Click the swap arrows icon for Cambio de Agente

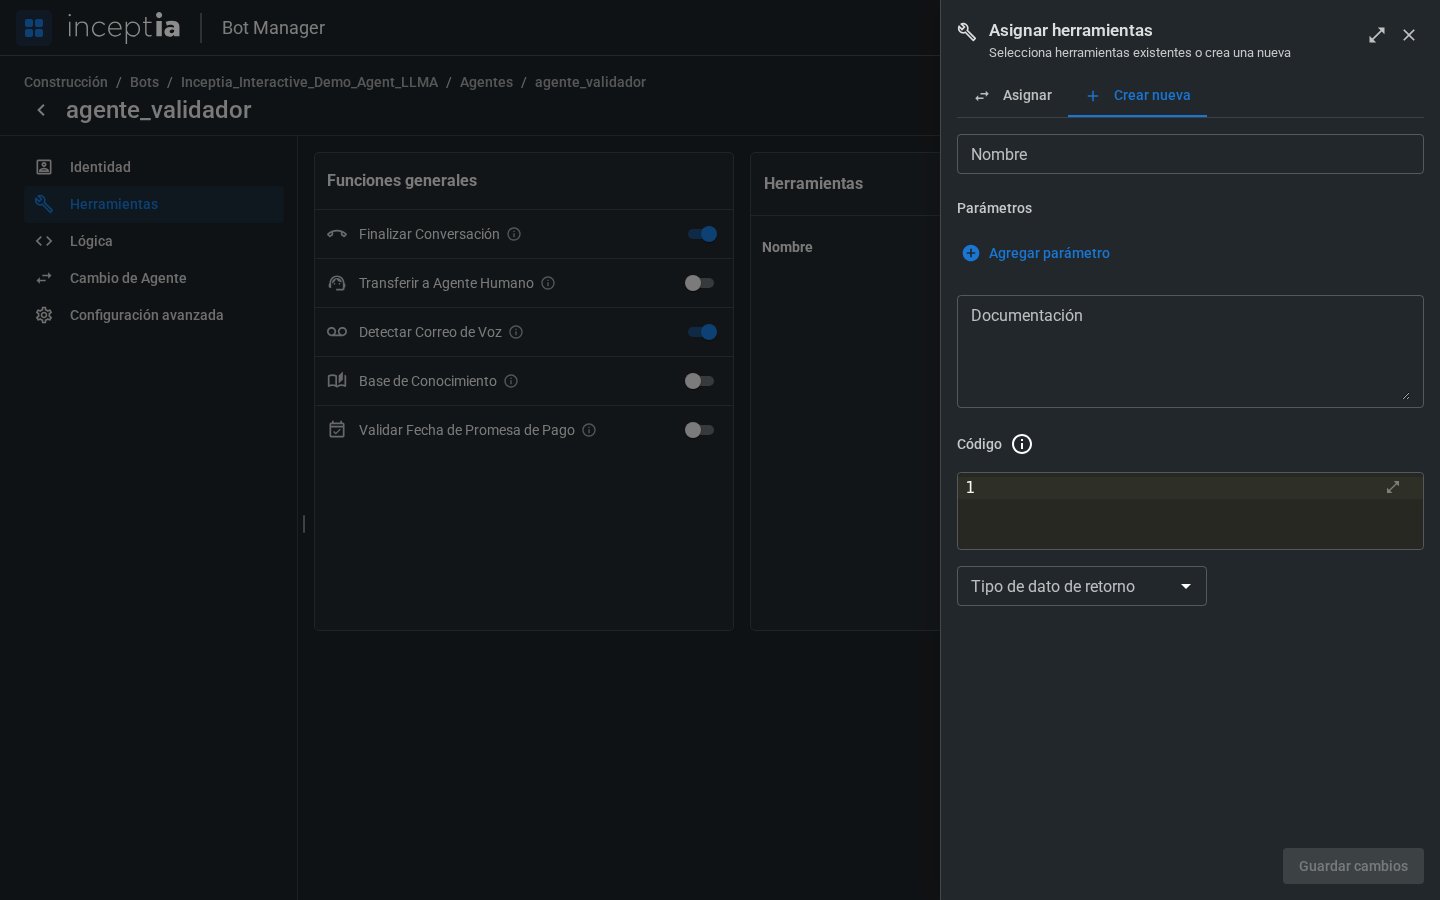(x=44, y=278)
